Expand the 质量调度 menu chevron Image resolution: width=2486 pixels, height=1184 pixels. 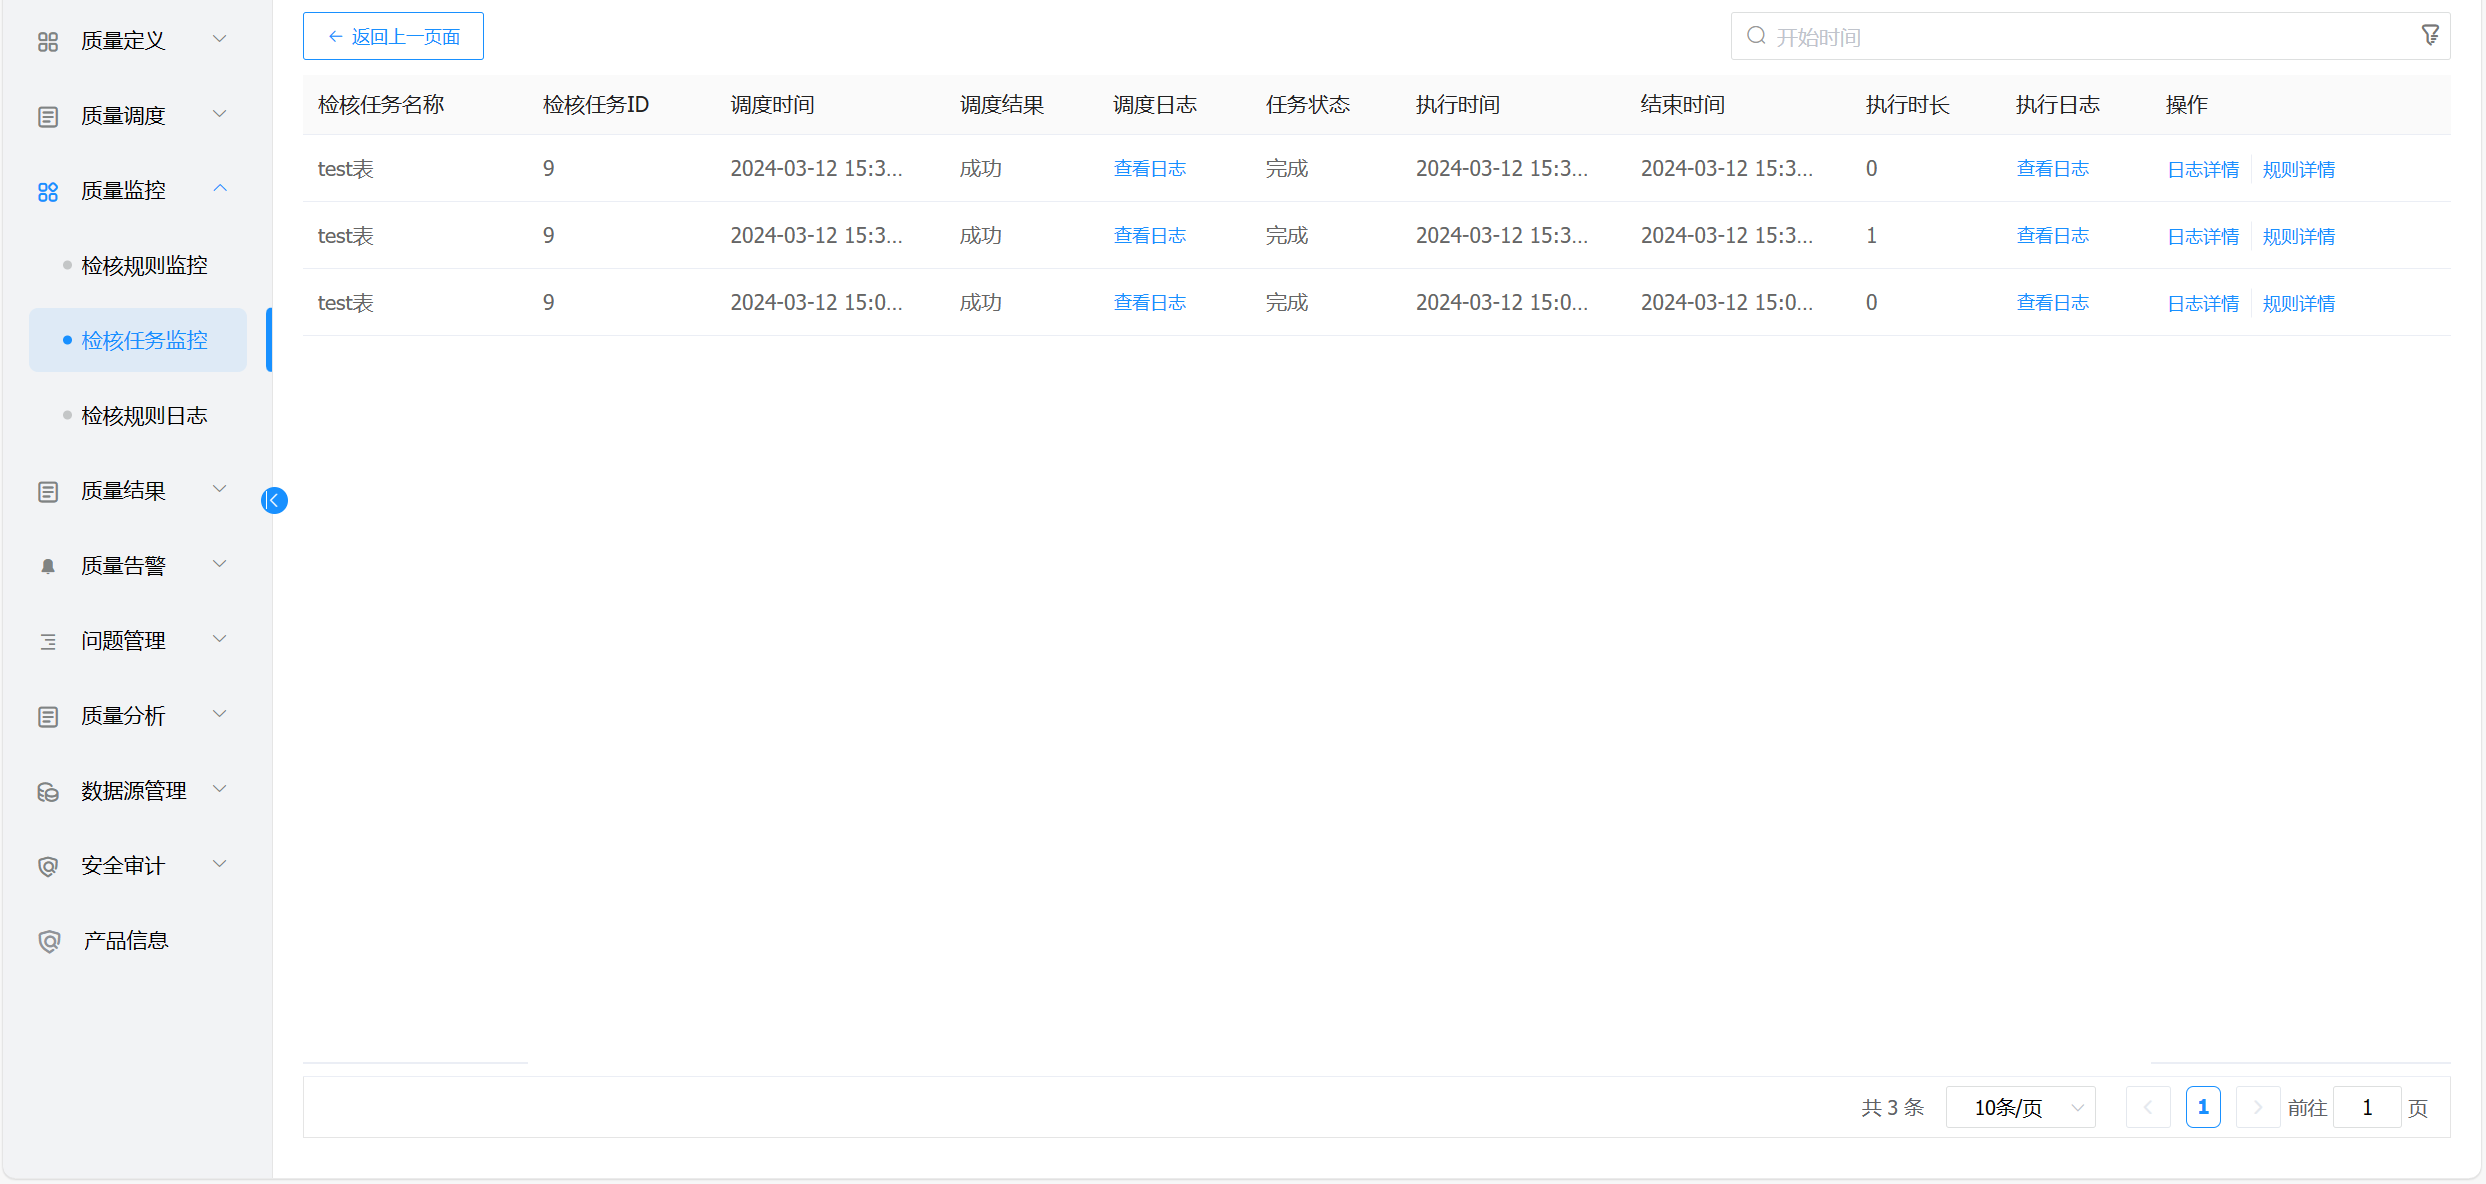220,114
